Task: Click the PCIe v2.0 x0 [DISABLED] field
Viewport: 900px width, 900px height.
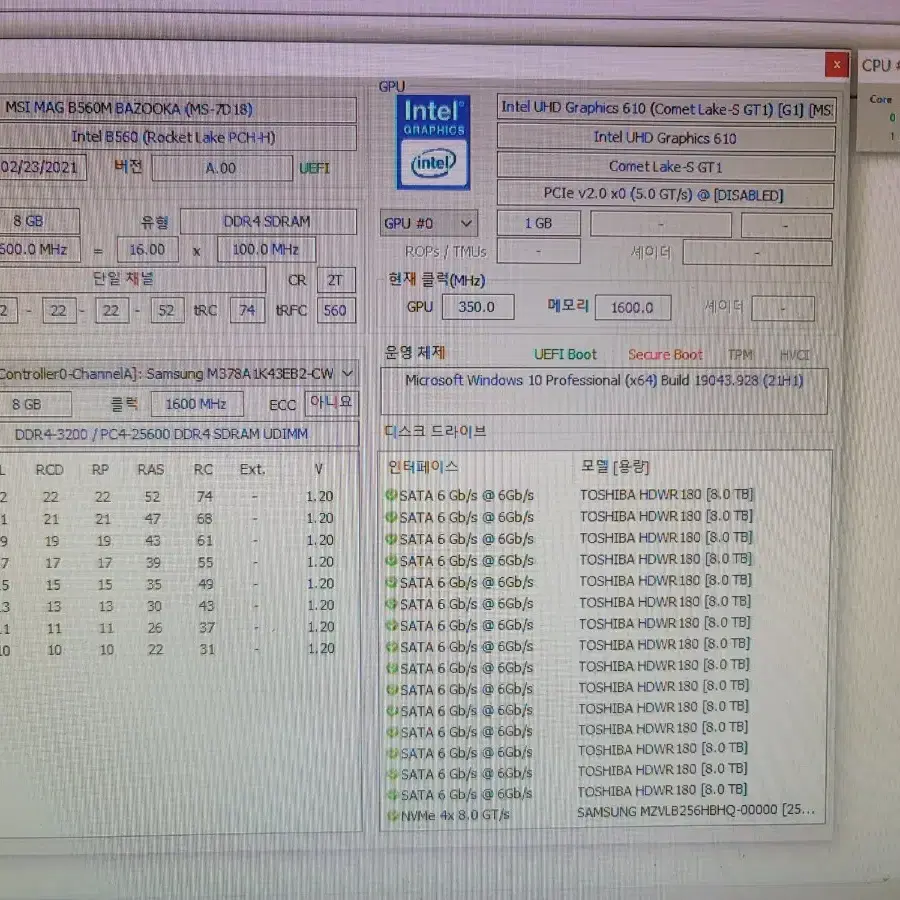Action: click(665, 195)
